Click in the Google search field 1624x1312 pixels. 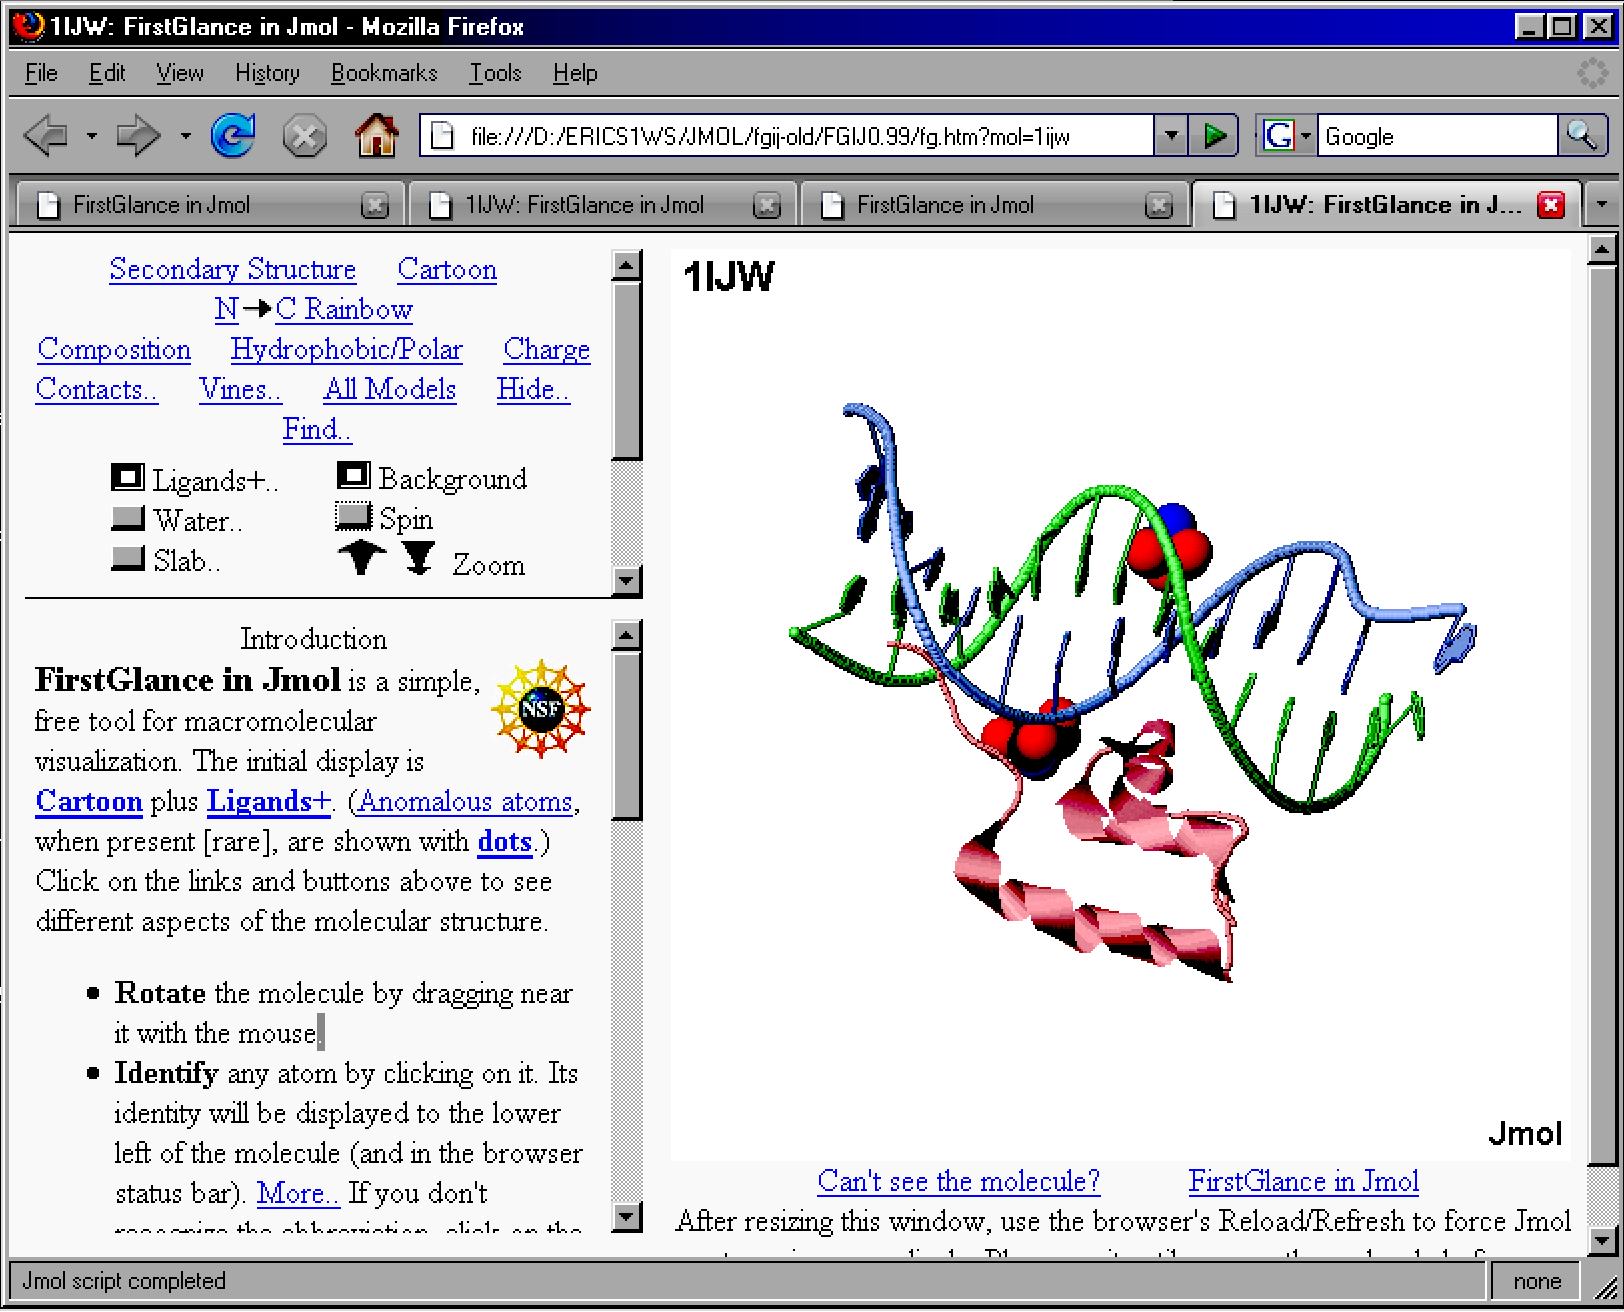(x=1438, y=136)
